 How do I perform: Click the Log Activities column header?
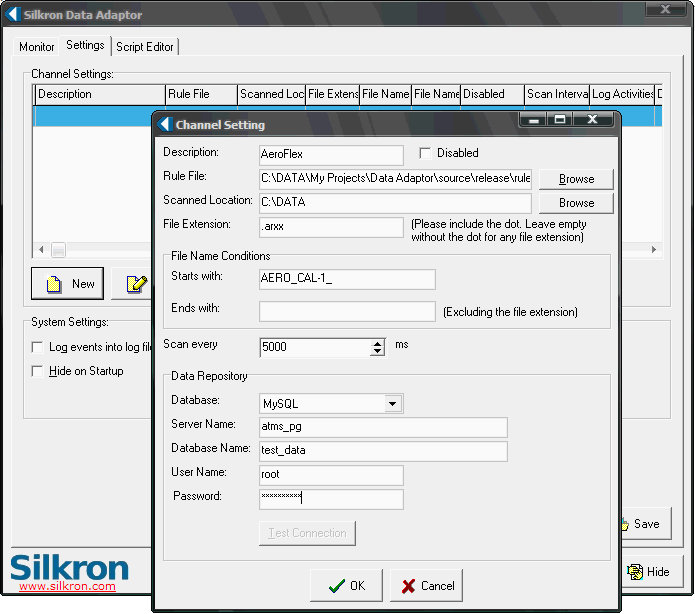[x=622, y=94]
